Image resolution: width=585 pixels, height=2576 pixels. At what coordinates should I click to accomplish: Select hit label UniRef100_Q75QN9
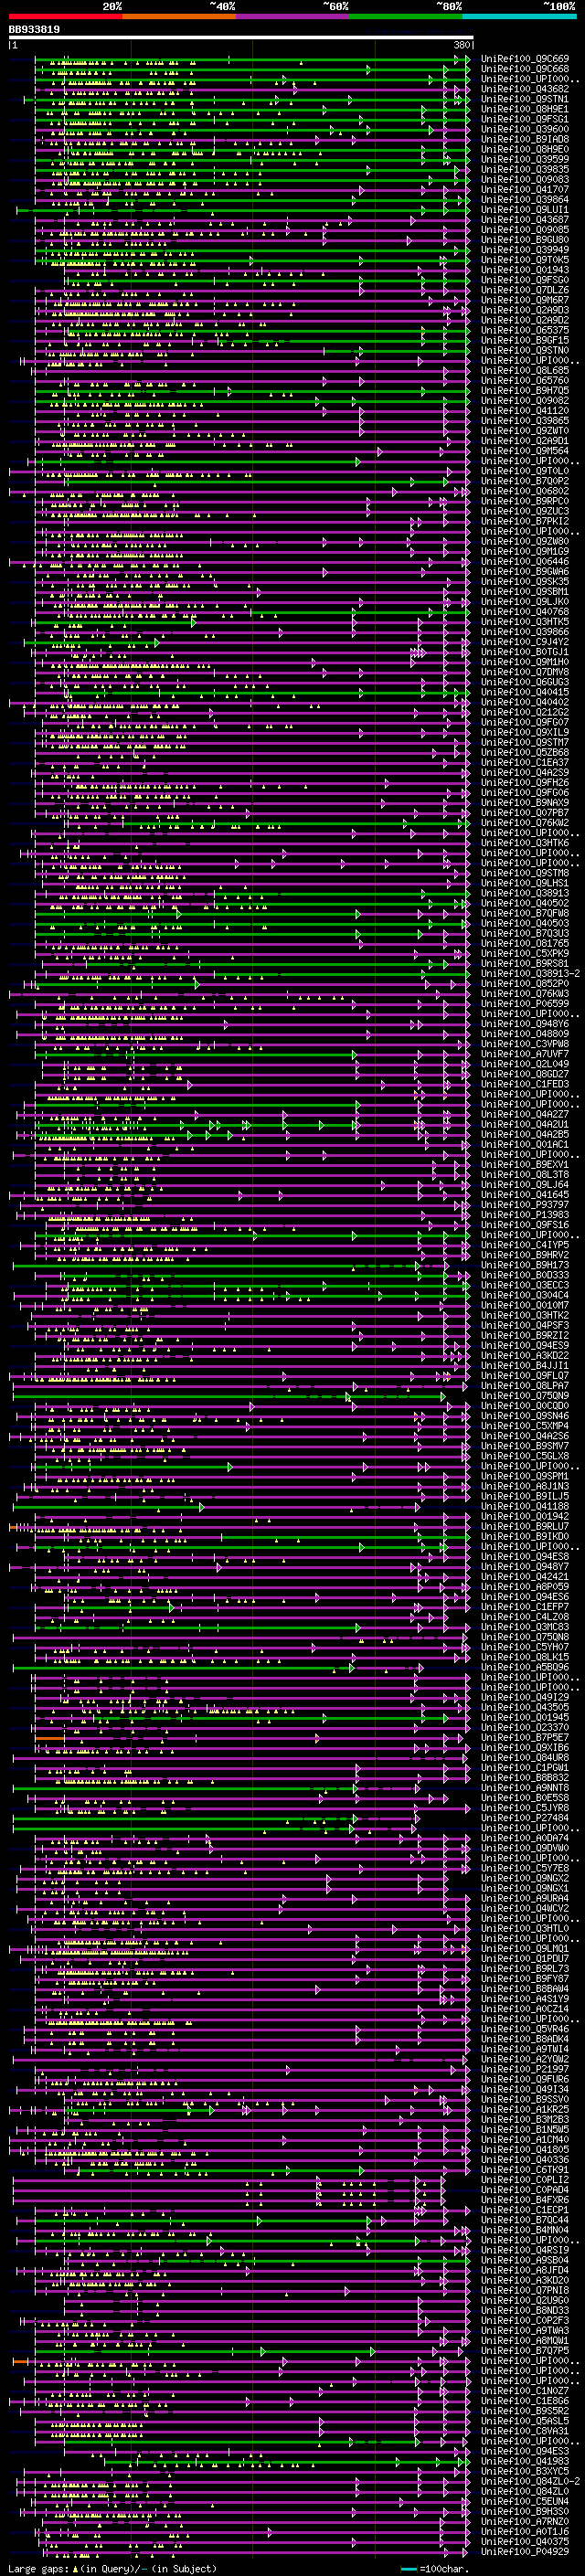click(525, 1395)
